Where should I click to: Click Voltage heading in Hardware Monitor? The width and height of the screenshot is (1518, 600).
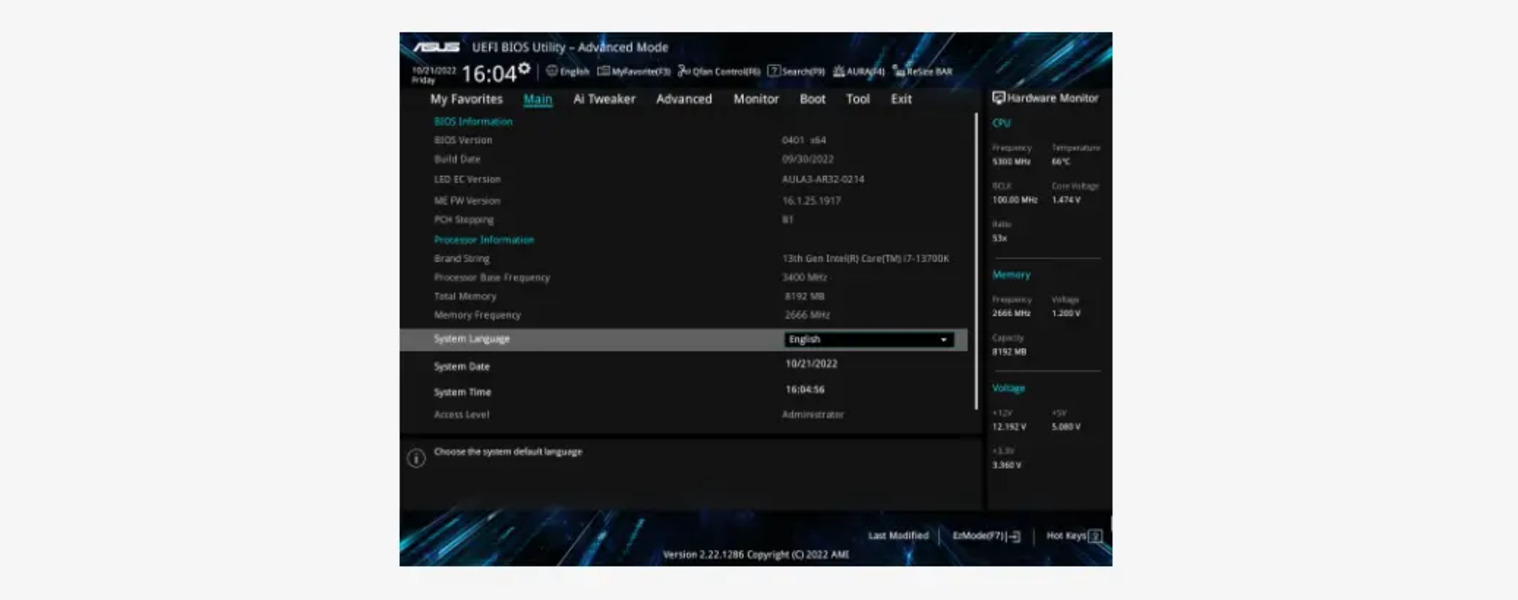tap(1009, 388)
